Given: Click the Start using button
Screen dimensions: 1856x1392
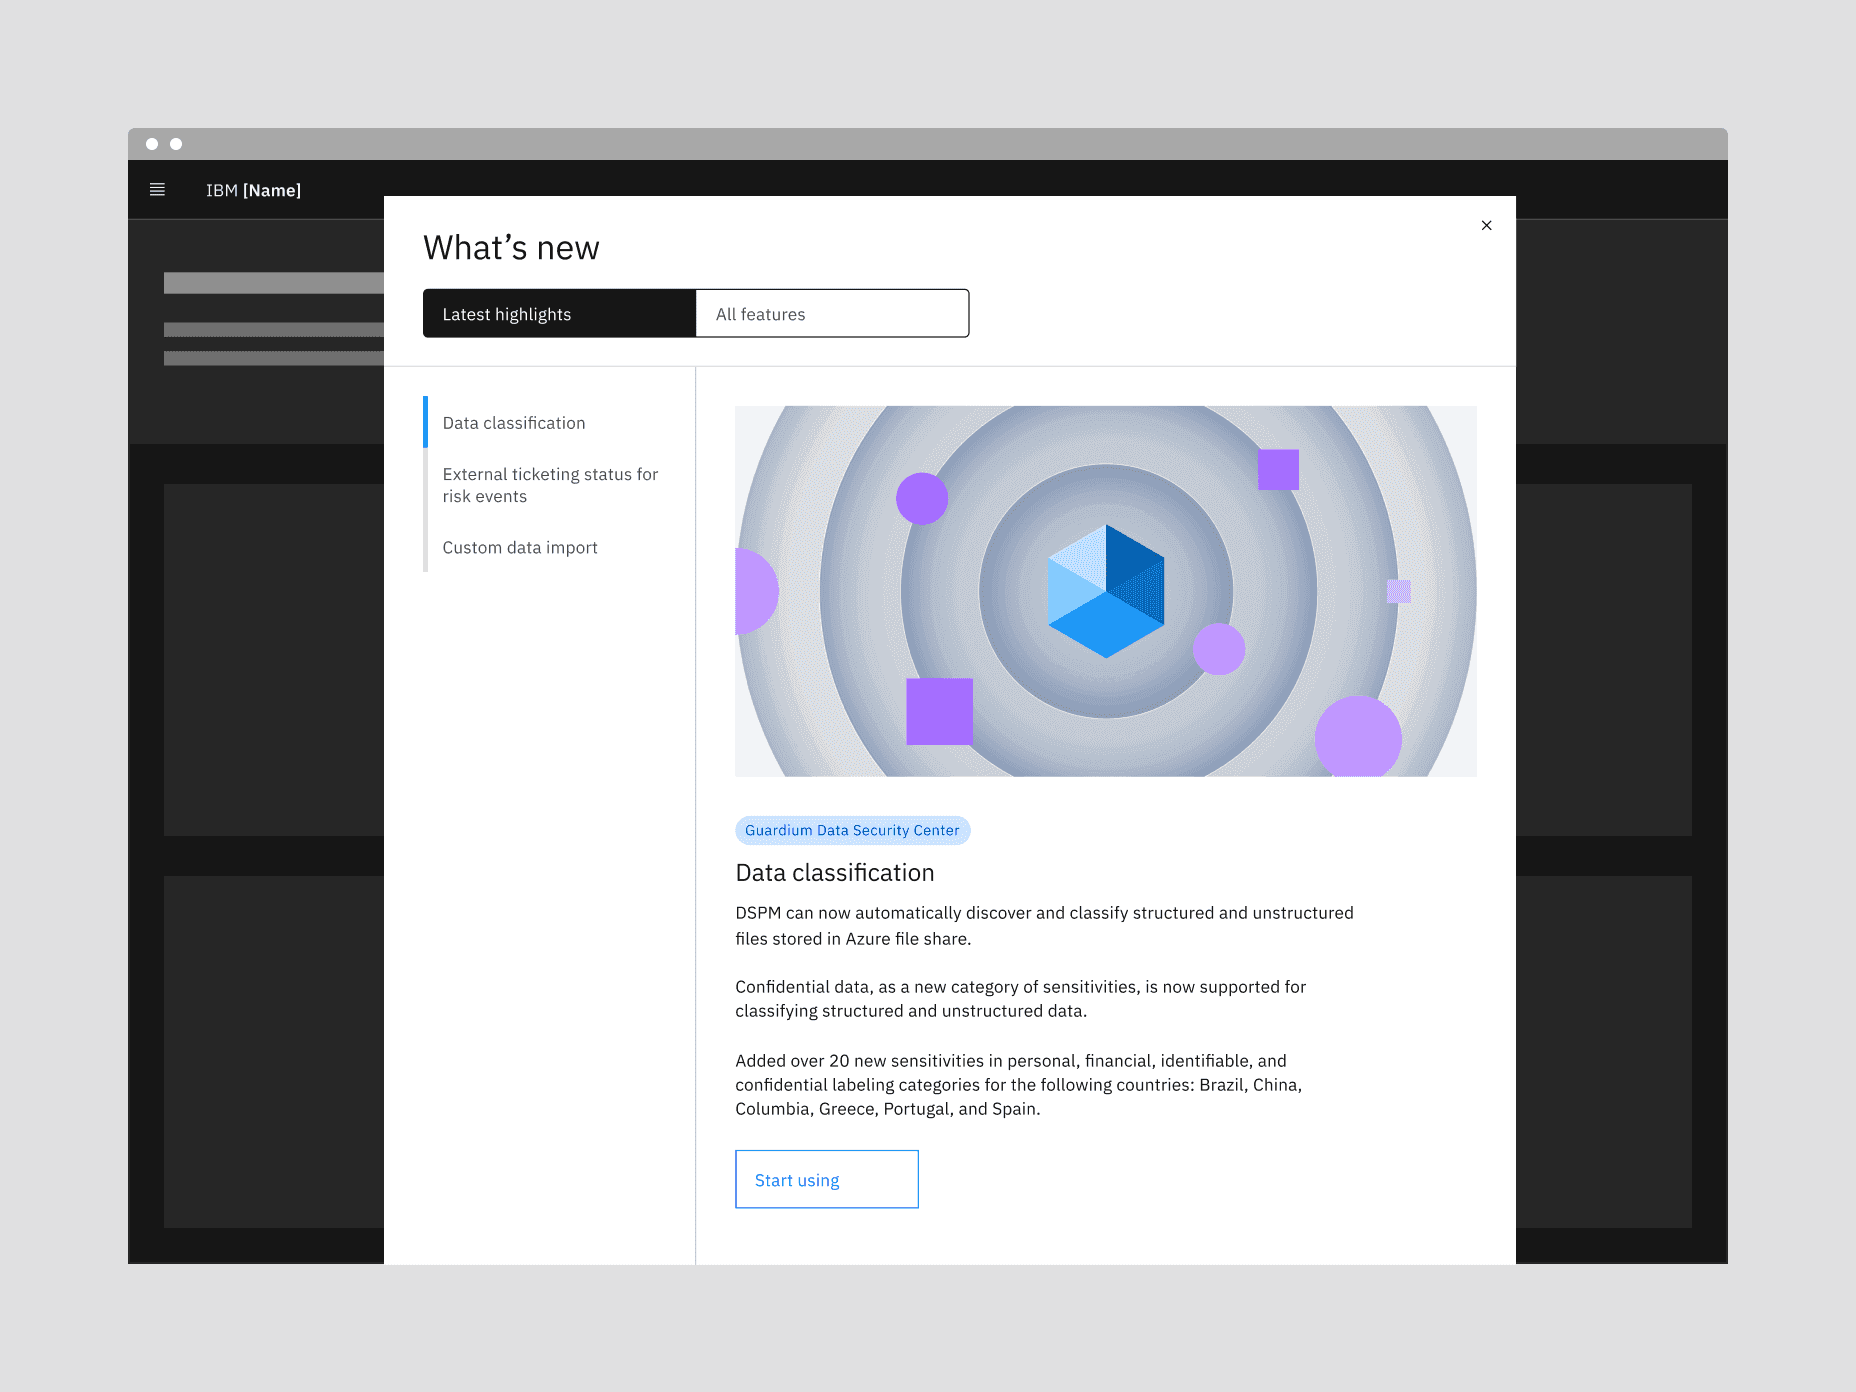Looking at the screenshot, I should pos(827,1180).
